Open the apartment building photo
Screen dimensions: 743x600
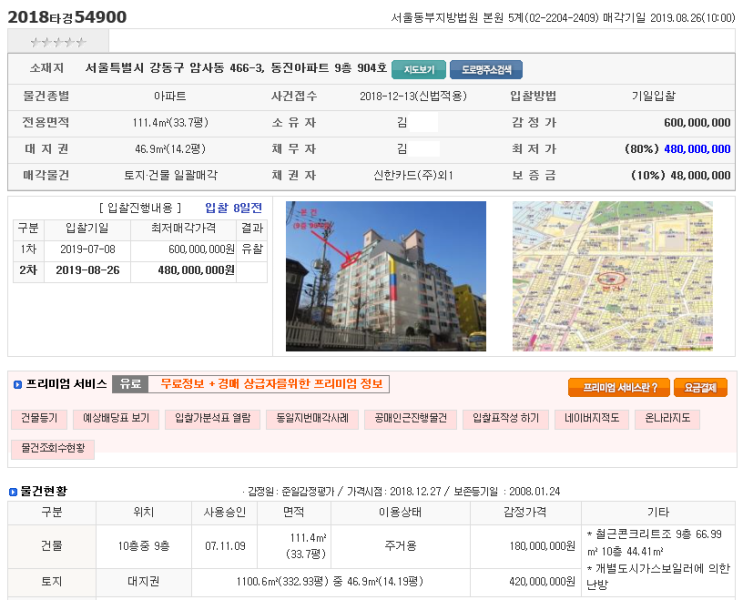386,276
